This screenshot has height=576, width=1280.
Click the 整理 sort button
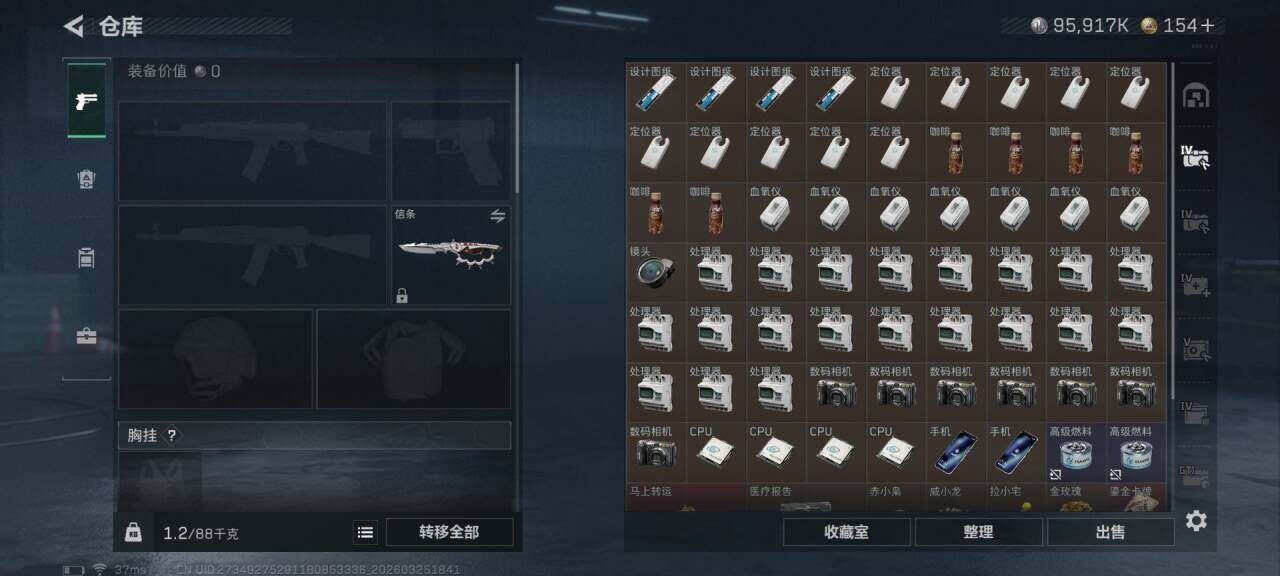click(x=978, y=532)
